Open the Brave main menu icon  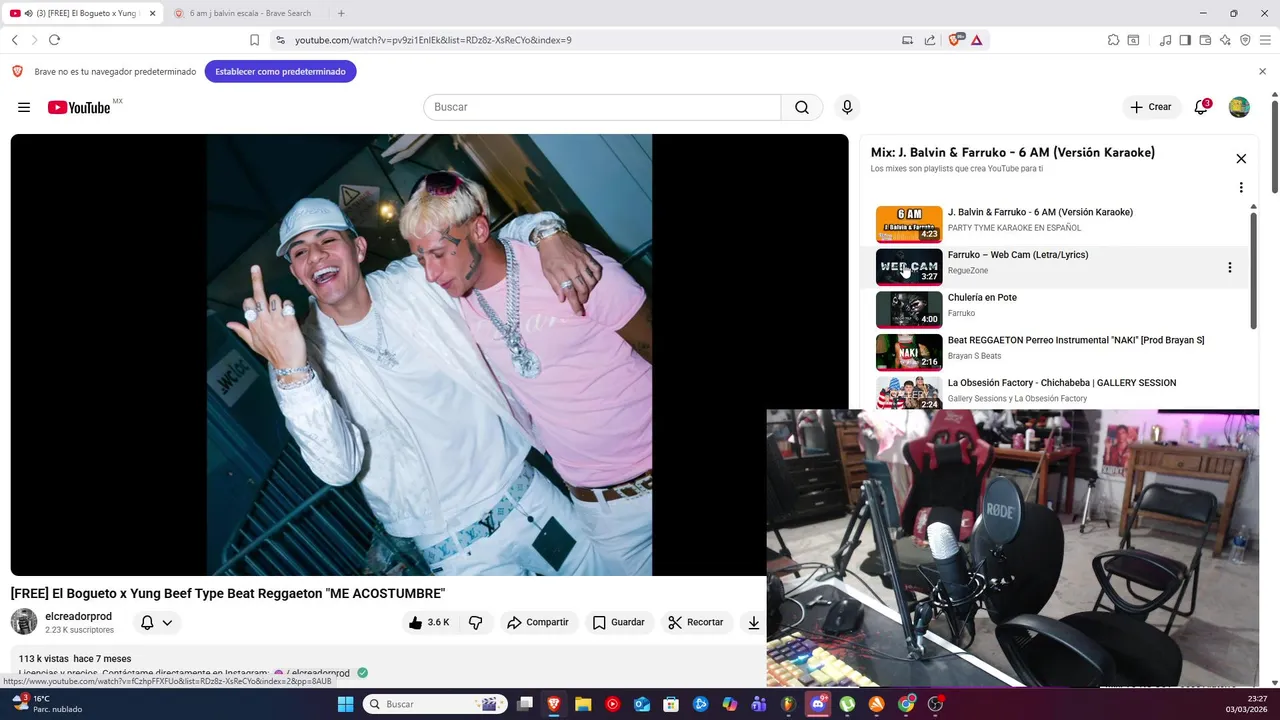coord(1265,40)
